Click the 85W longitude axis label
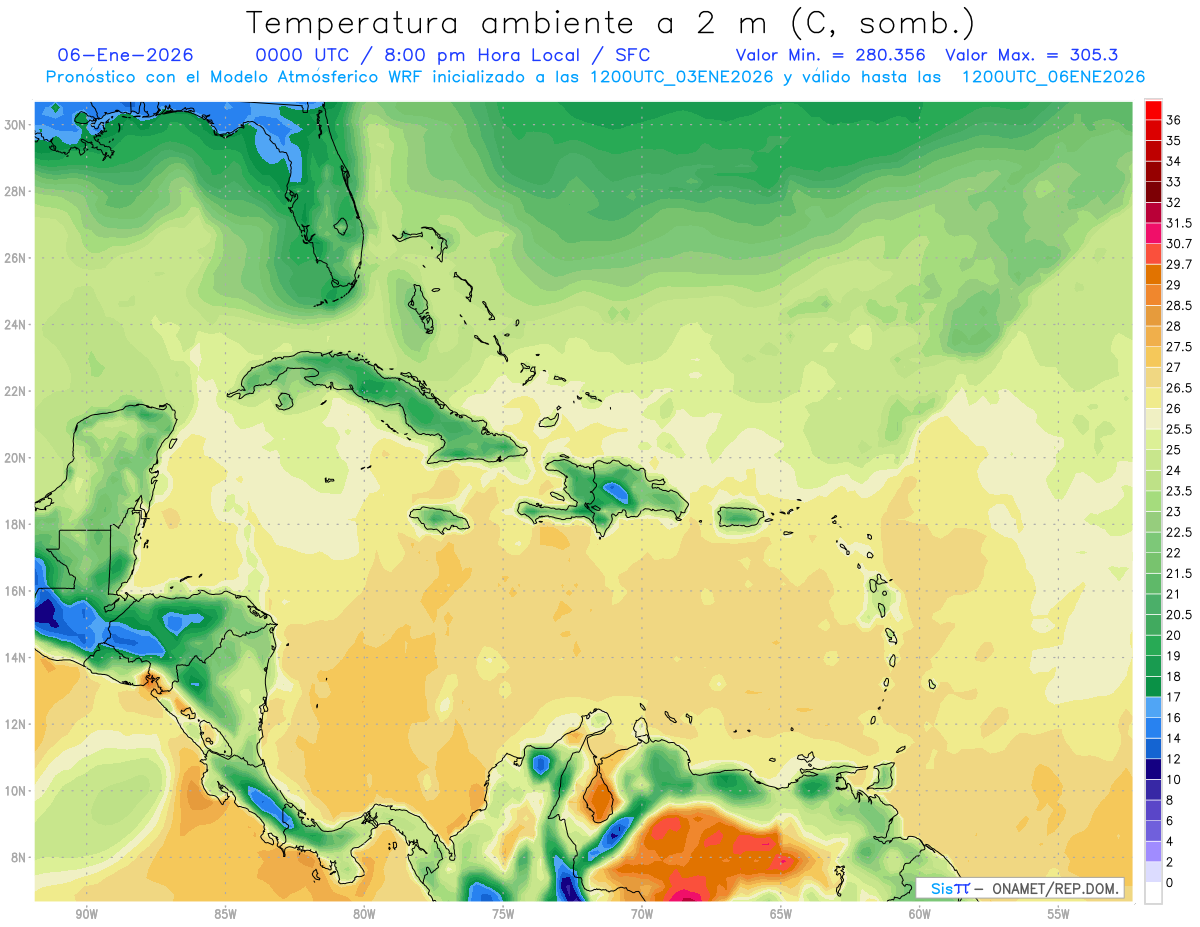The image size is (1200, 927). click(225, 914)
